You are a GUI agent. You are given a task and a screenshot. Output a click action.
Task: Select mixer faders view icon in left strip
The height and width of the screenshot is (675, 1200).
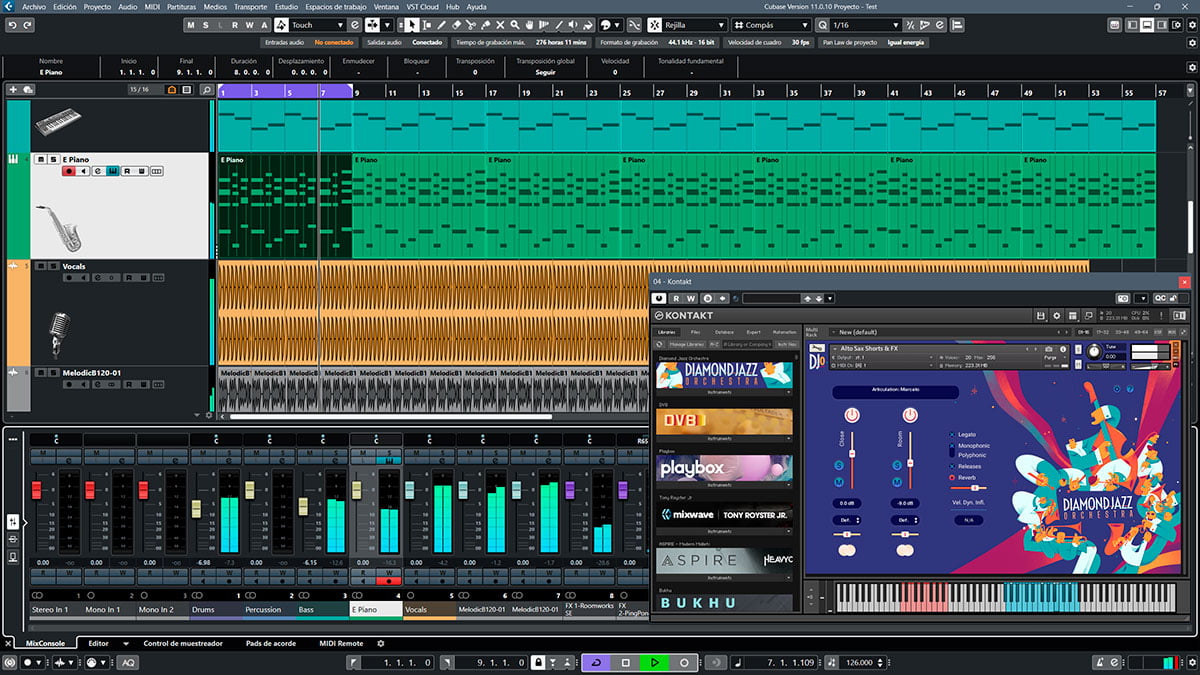(13, 521)
